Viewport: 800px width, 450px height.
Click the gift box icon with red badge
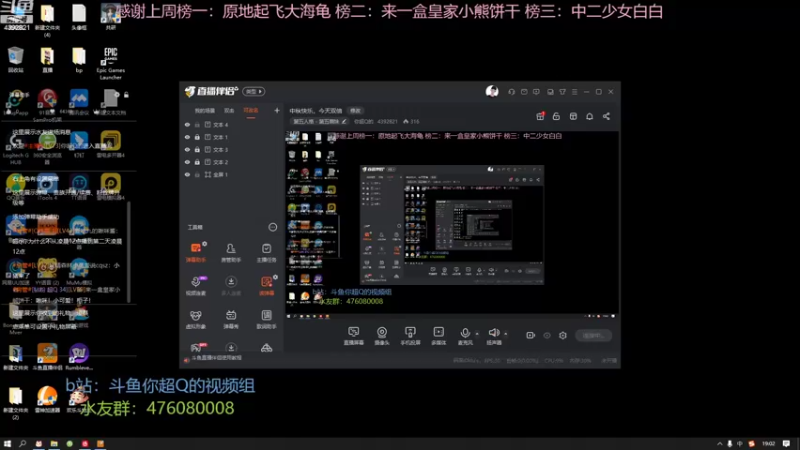coord(540,116)
